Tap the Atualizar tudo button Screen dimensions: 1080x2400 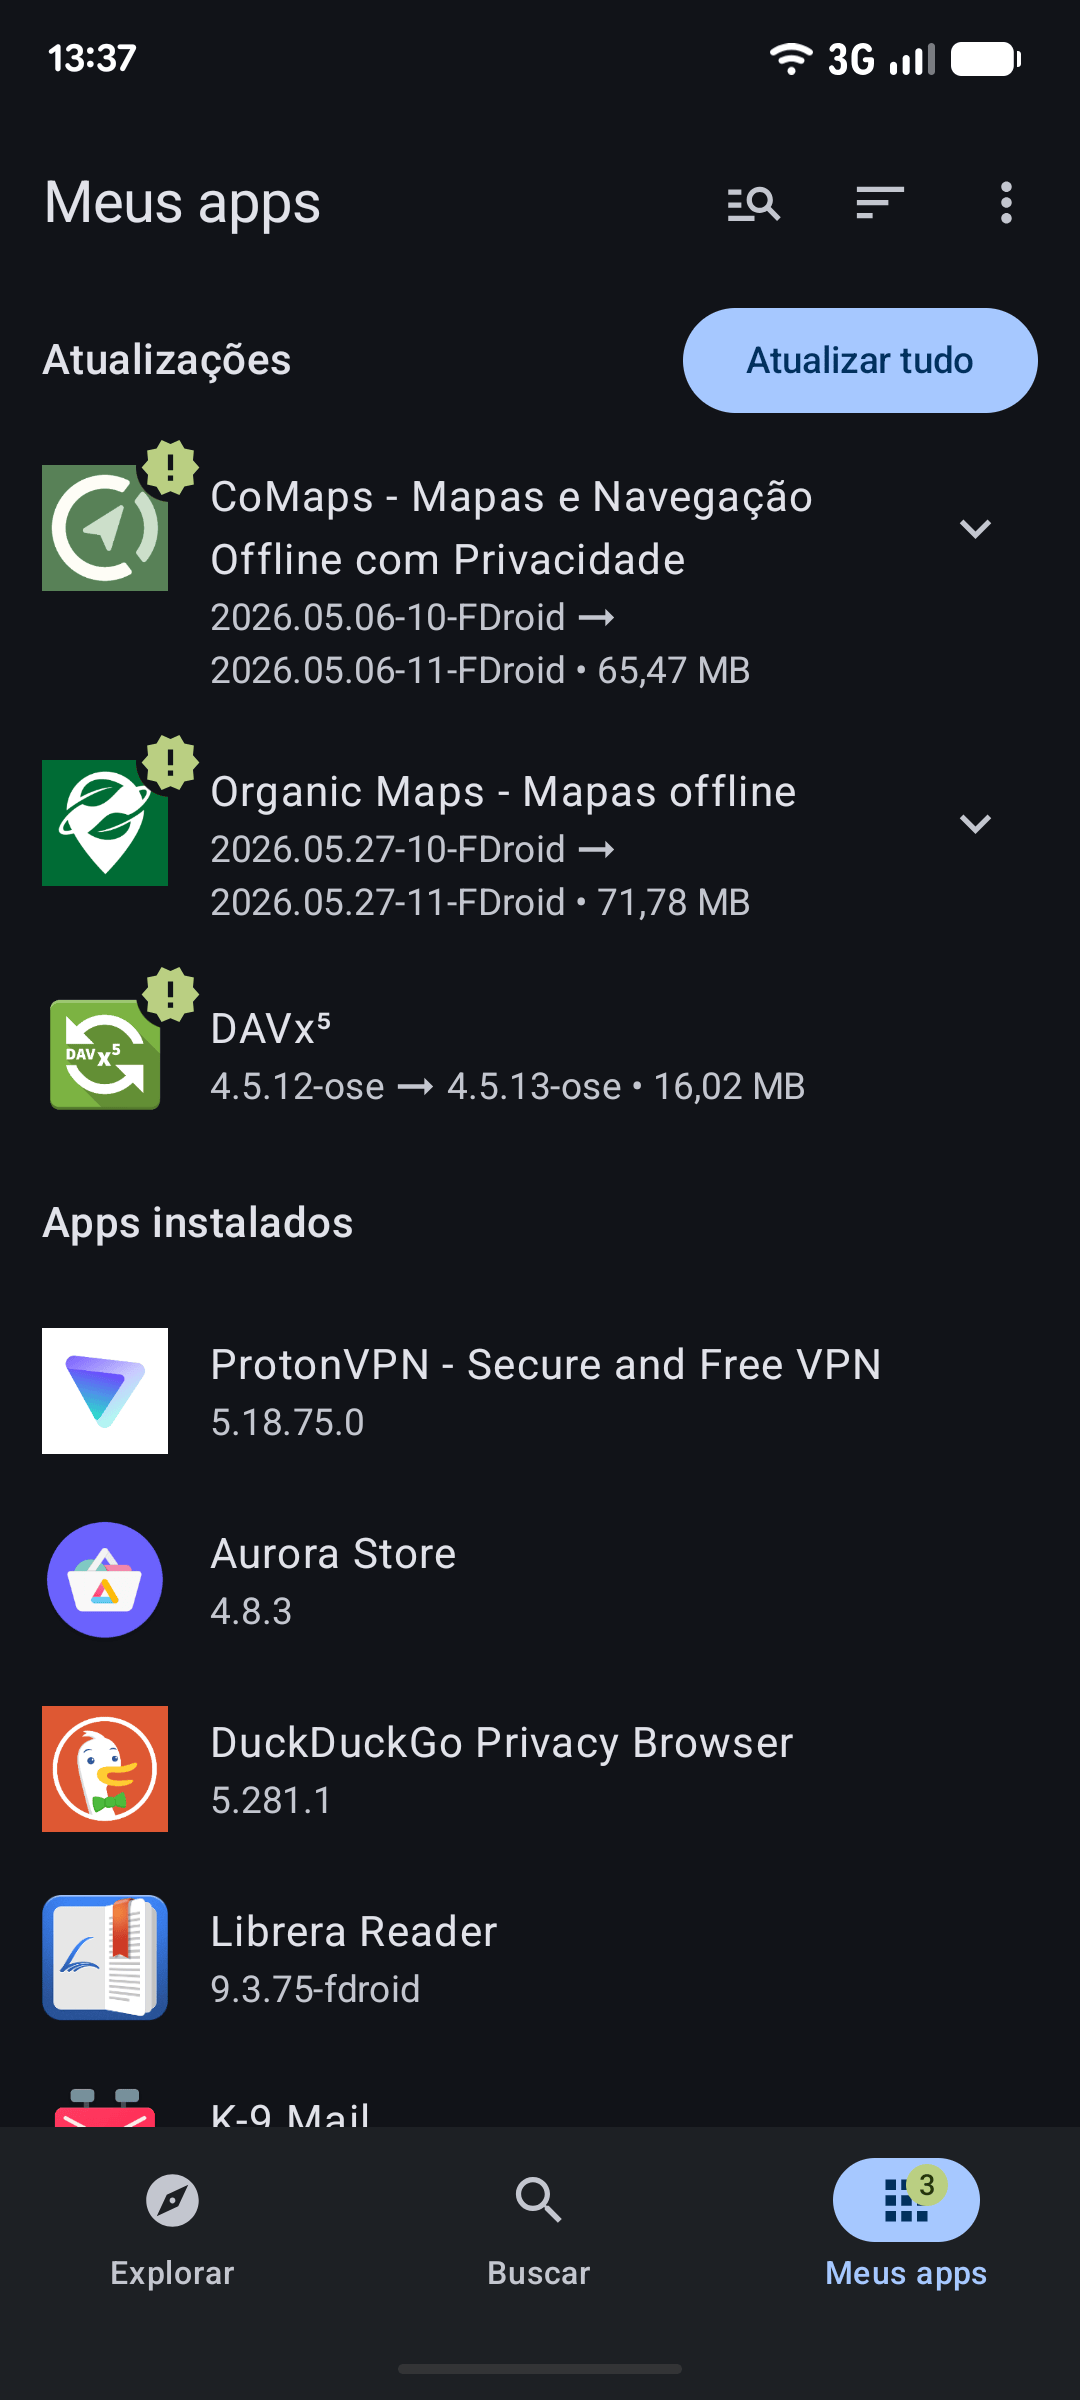point(860,360)
